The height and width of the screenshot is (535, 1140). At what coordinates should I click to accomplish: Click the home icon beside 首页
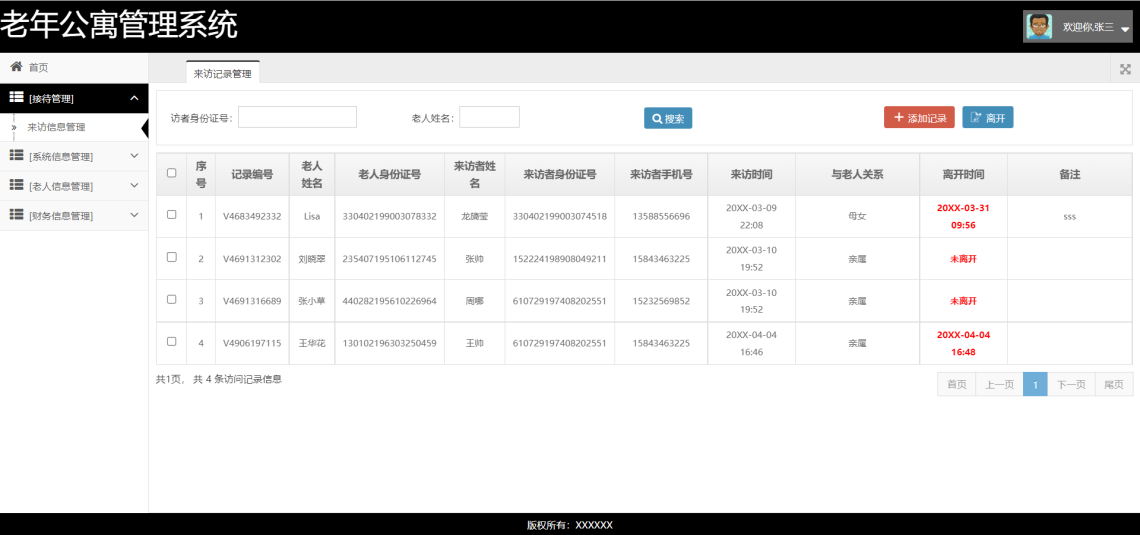(x=16, y=67)
